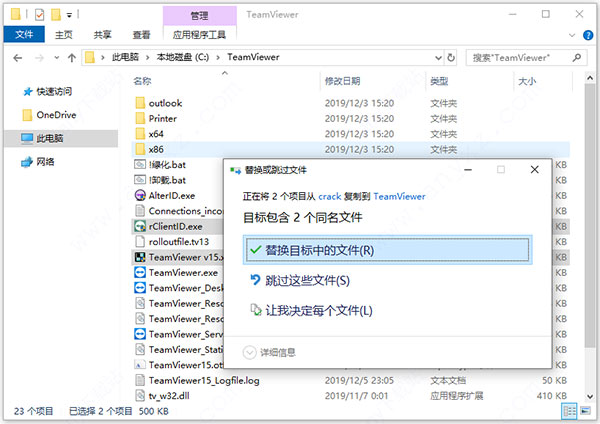600x424 pixels.
Task: Select the !绿化.bat file icon
Action: (x=140, y=165)
